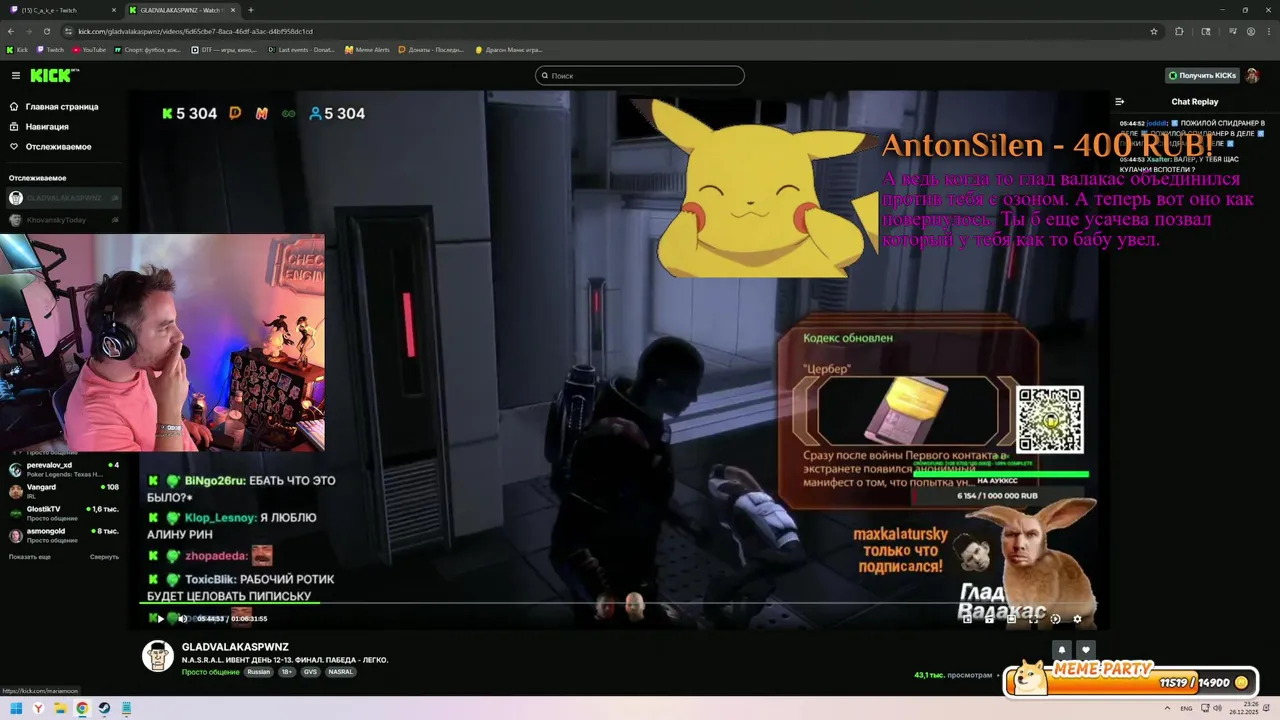This screenshot has width=1280, height=720.
Task: Open Windows Start menu
Action: (x=16, y=708)
